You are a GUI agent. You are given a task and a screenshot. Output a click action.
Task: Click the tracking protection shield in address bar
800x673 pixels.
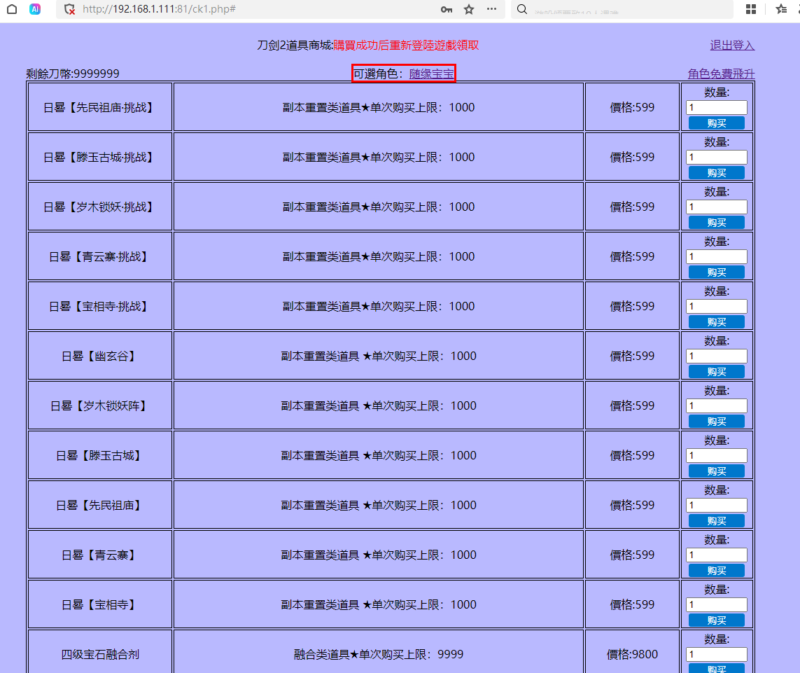point(68,10)
